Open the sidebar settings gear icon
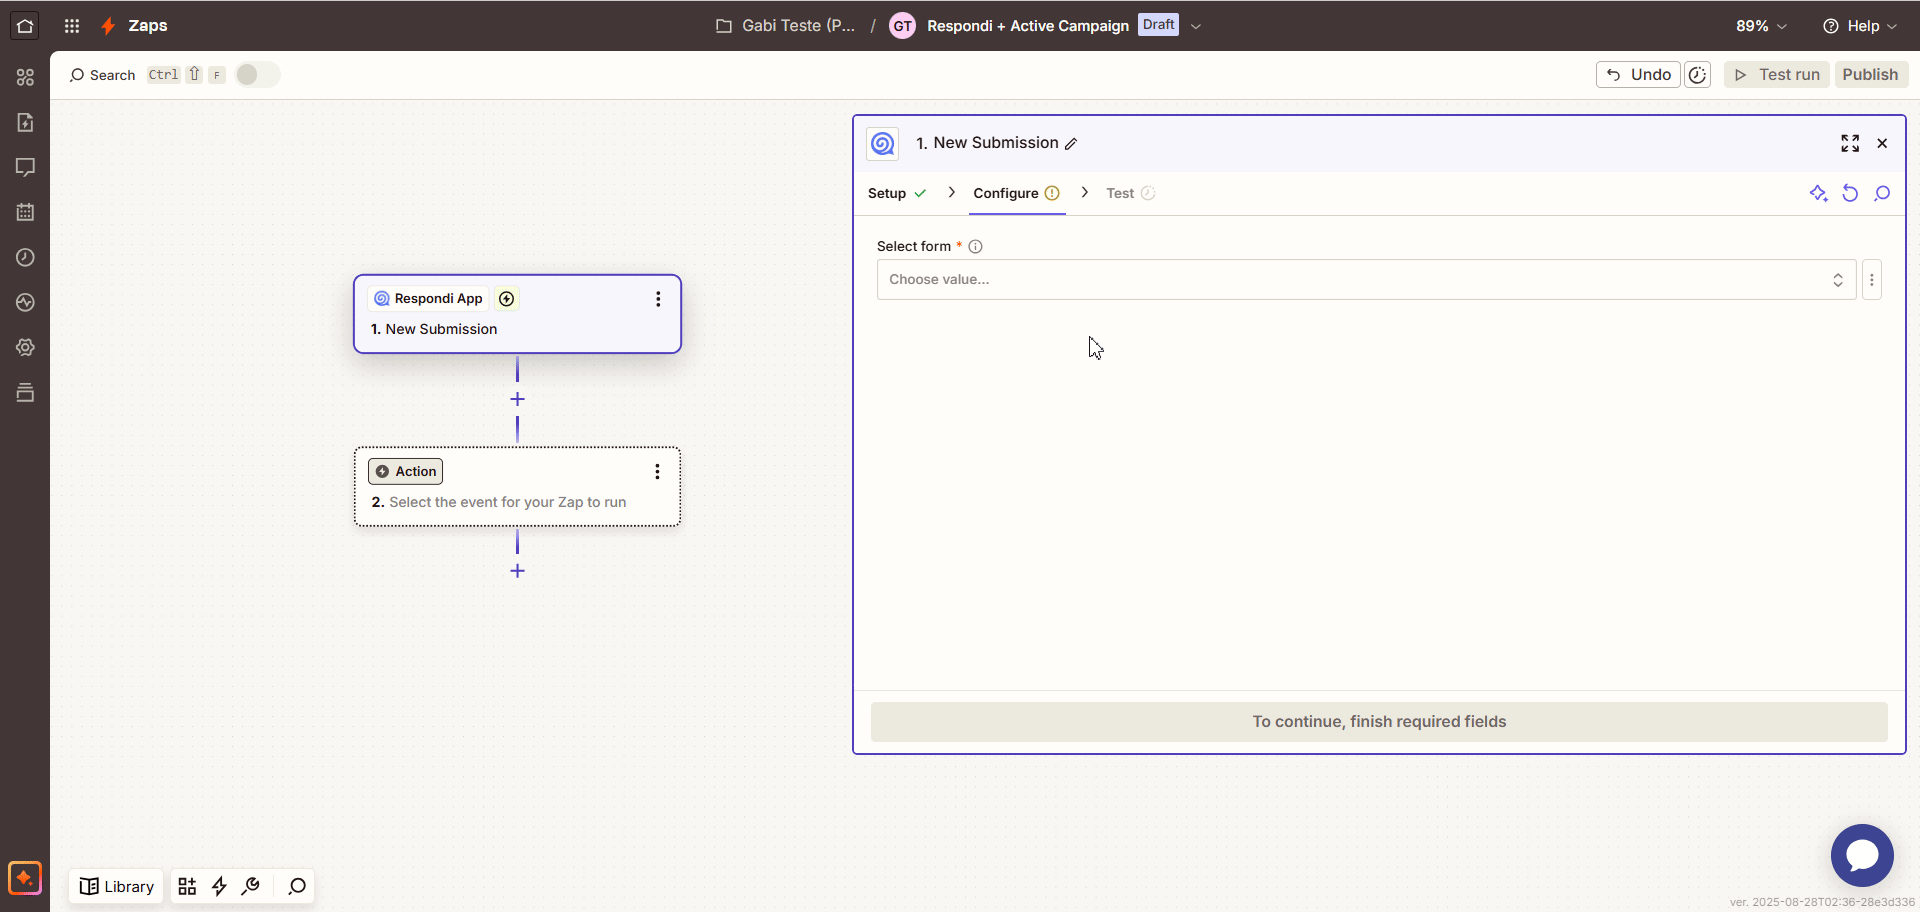The width and height of the screenshot is (1920, 912). 25,347
